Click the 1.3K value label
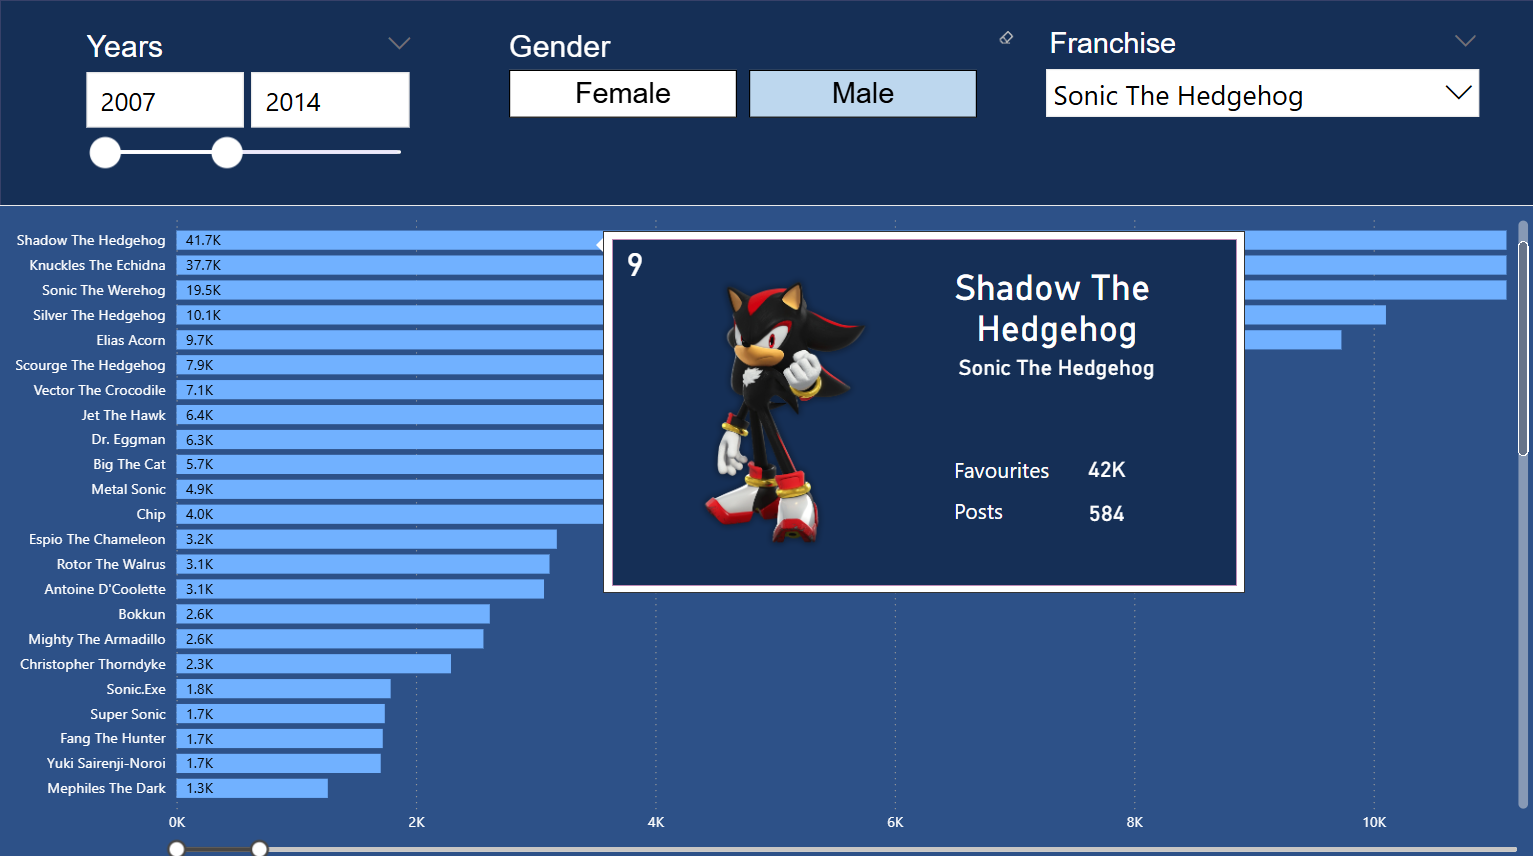 coord(200,788)
